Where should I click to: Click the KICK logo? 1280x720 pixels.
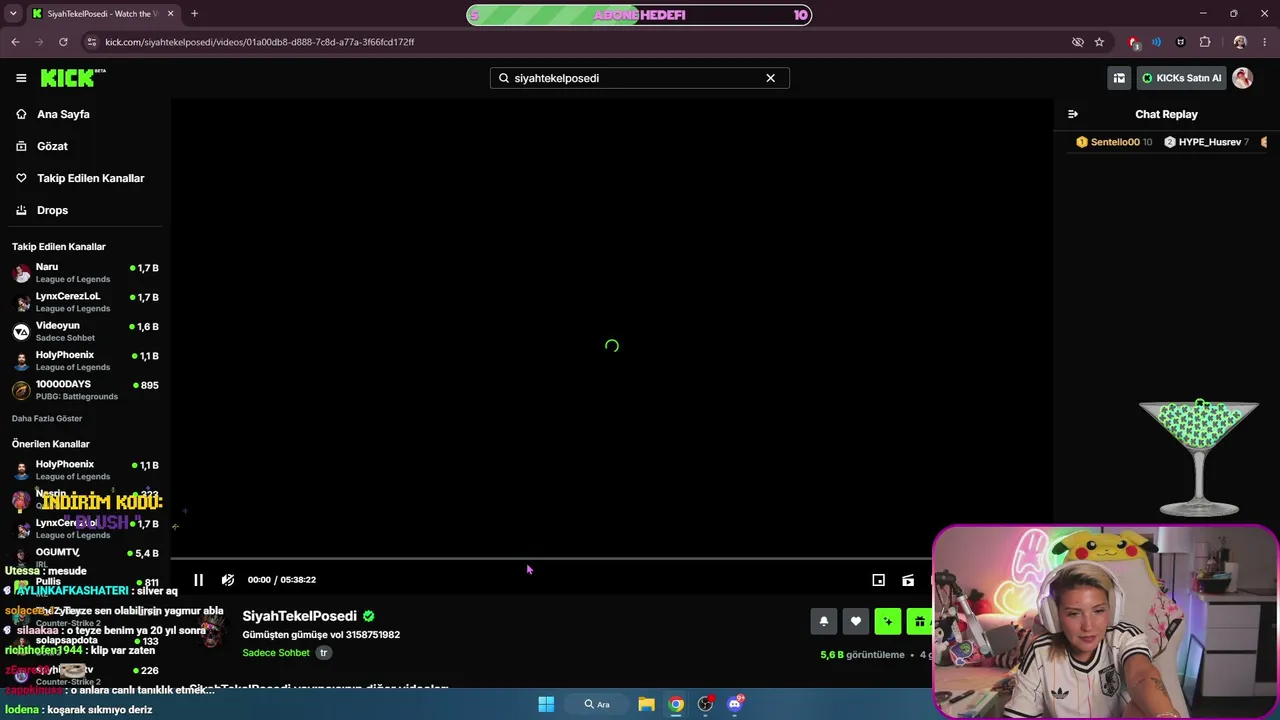click(72, 78)
